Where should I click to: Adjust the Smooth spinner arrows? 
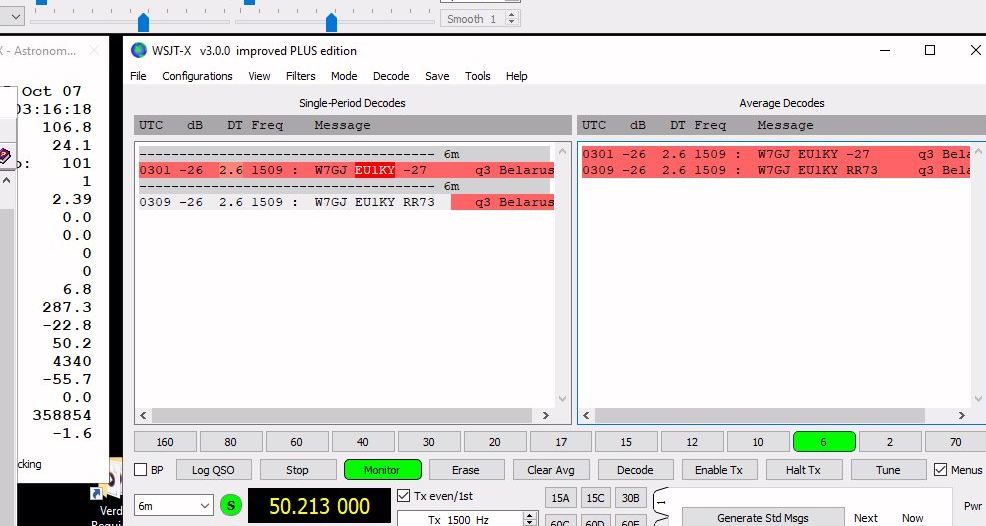pyautogui.click(x=512, y=19)
